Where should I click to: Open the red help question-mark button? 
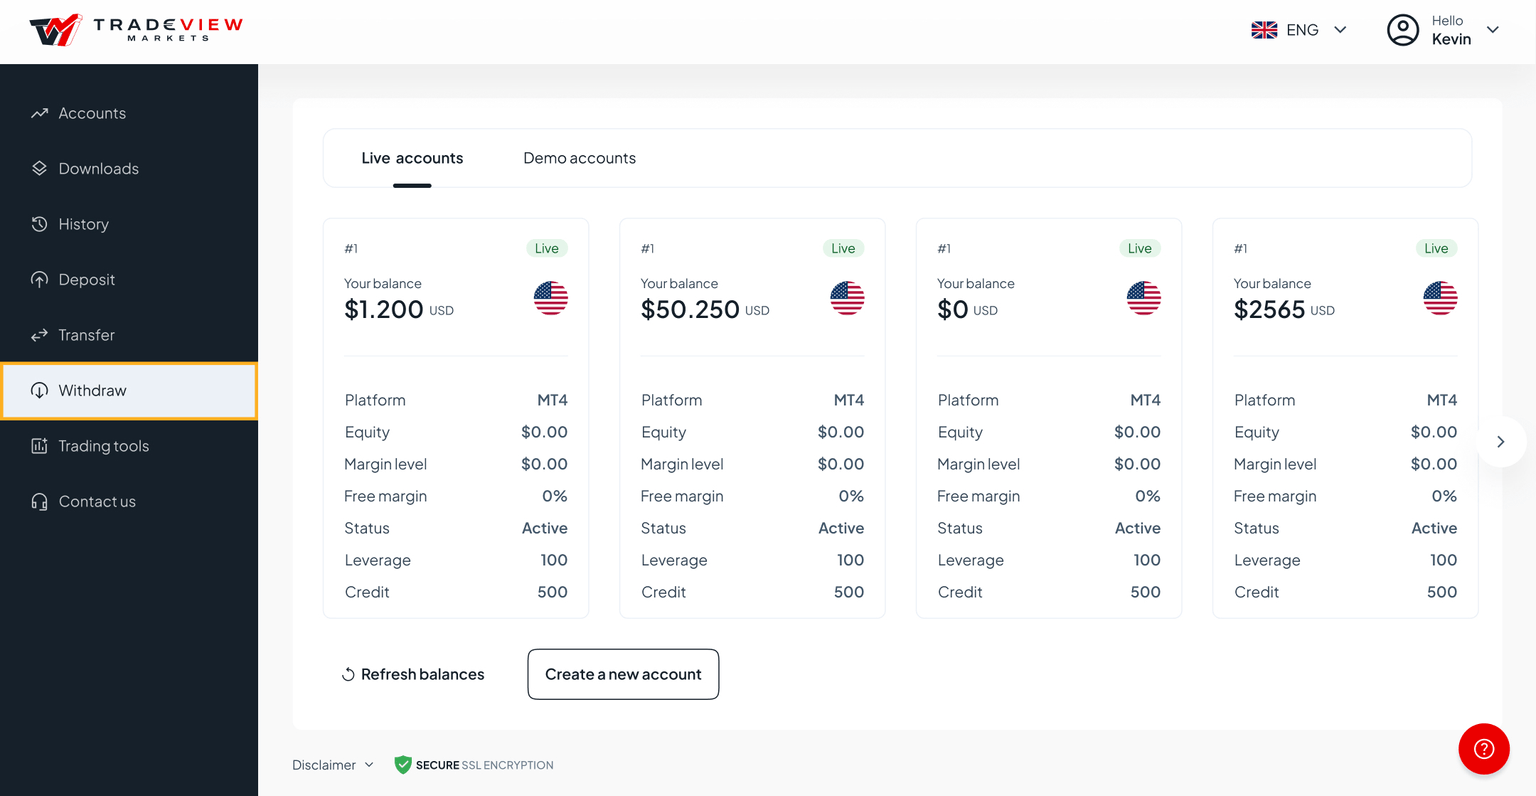(1483, 748)
